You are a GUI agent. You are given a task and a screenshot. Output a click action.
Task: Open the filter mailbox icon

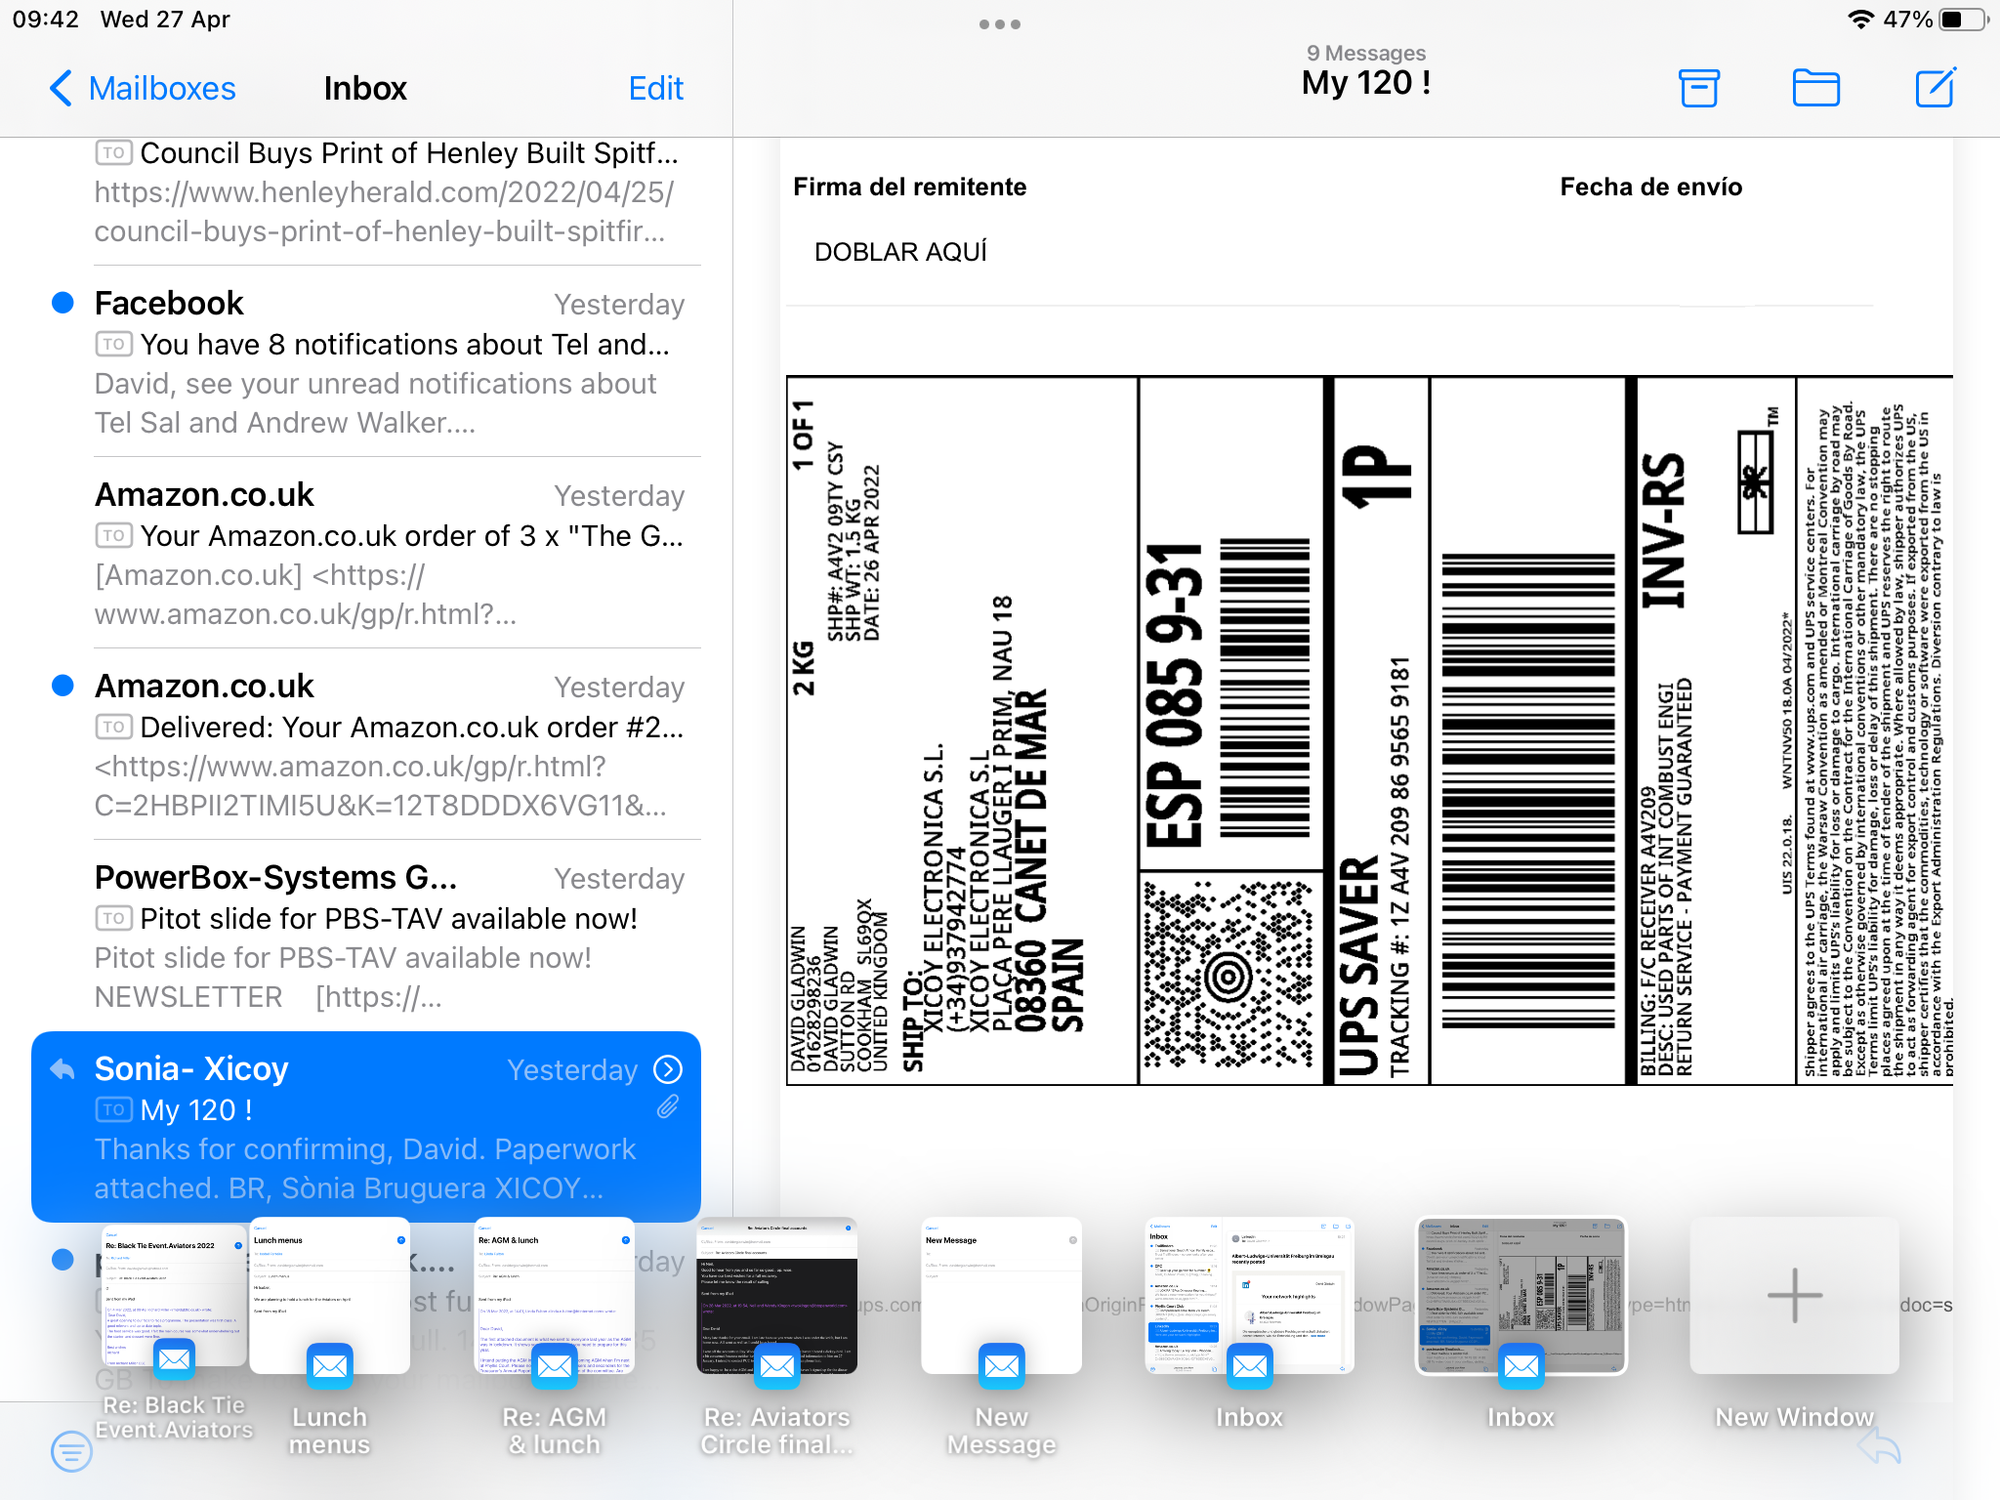coord(71,1451)
